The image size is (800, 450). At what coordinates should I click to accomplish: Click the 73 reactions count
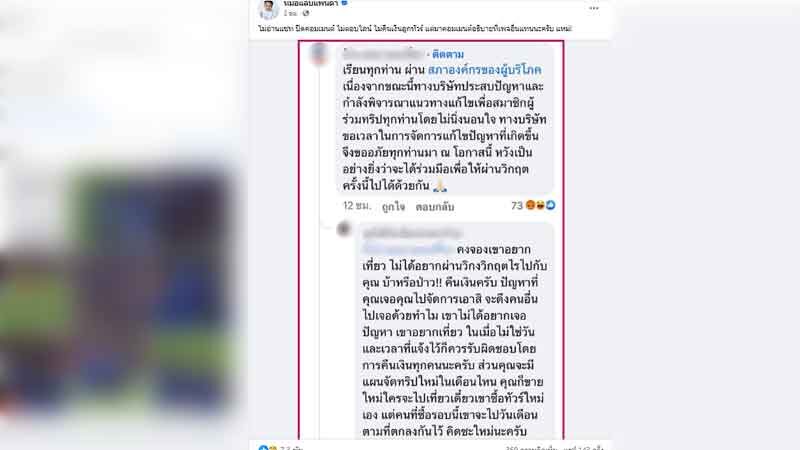pos(517,205)
